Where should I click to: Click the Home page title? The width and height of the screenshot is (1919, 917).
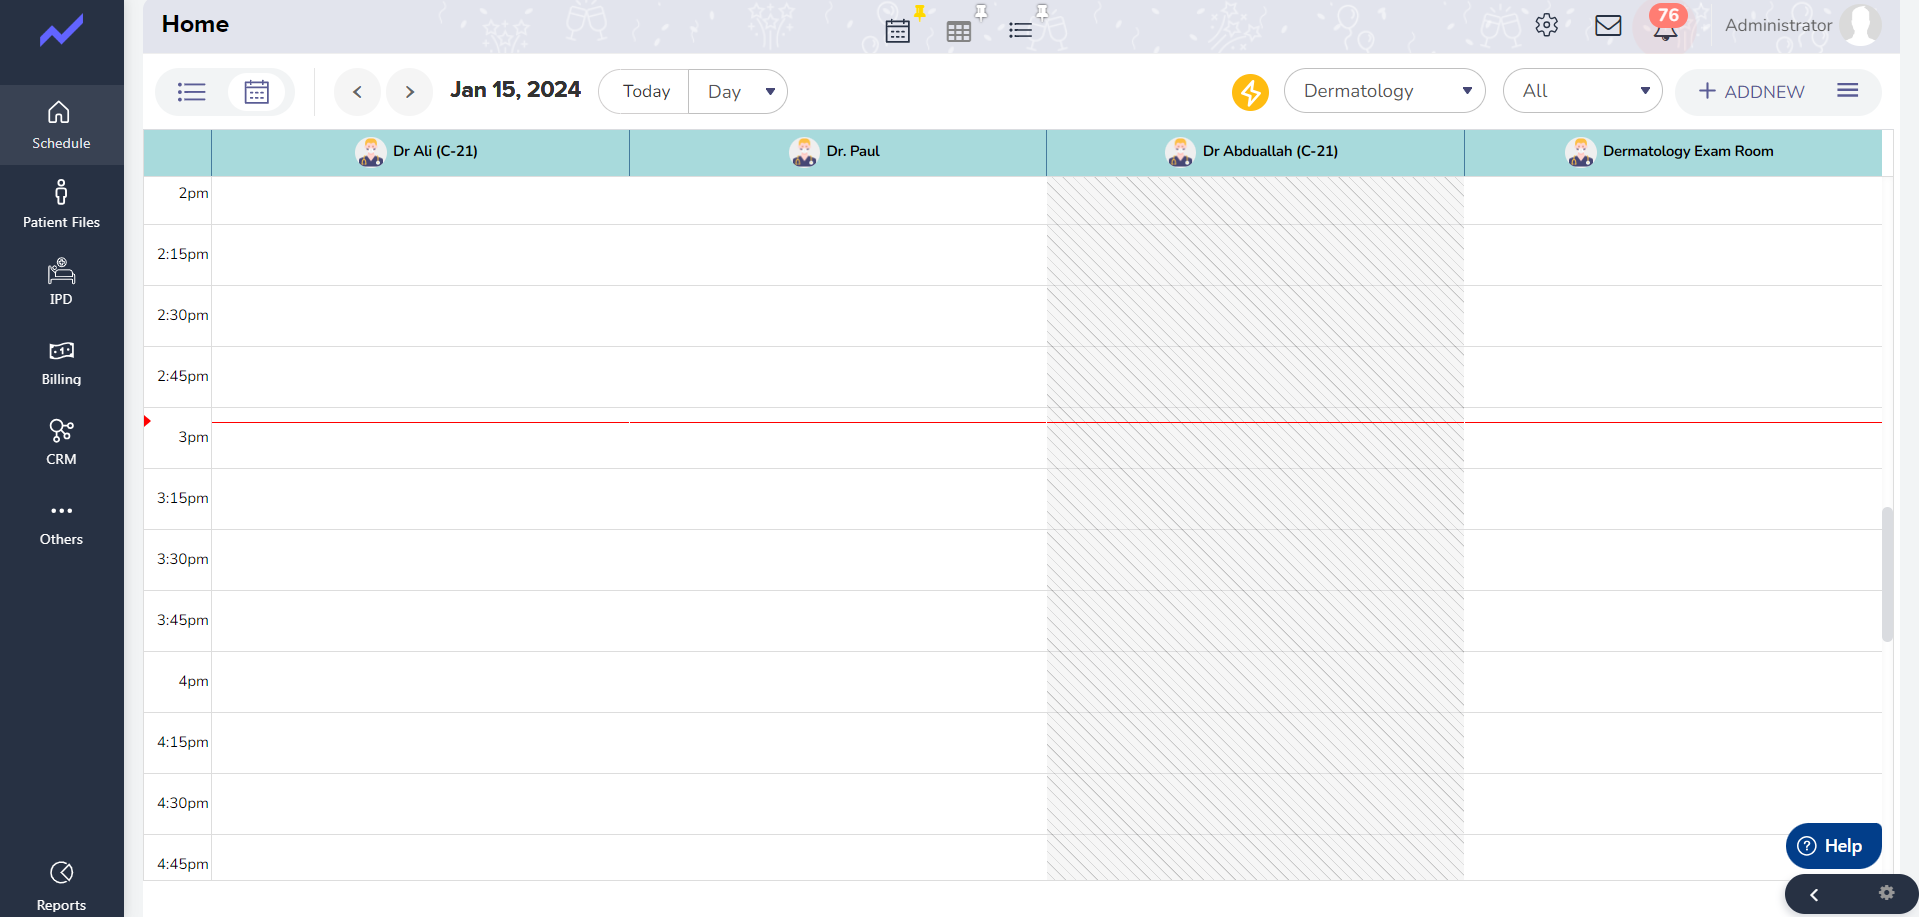[x=195, y=24]
